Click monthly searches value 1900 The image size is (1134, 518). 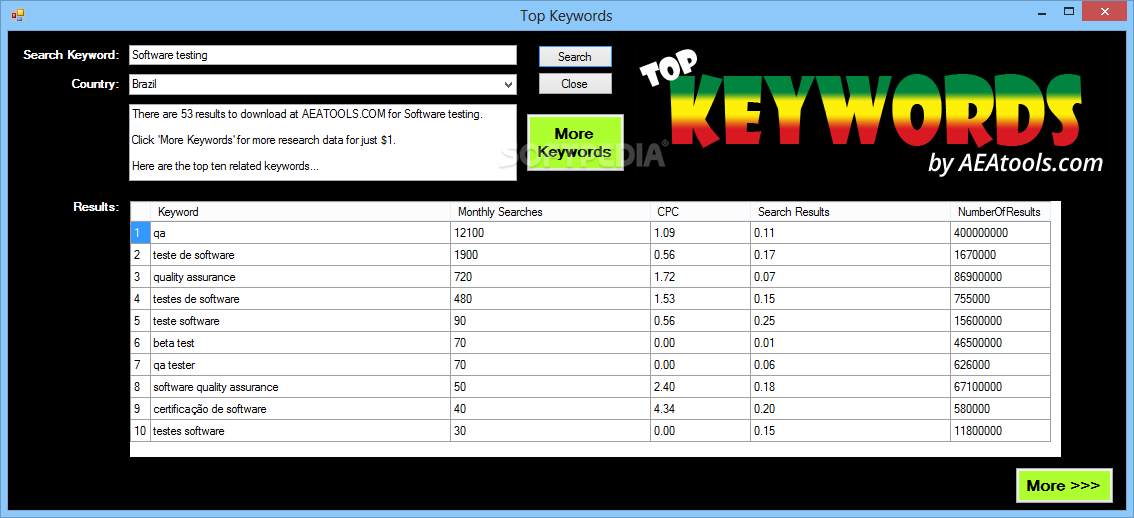550,255
